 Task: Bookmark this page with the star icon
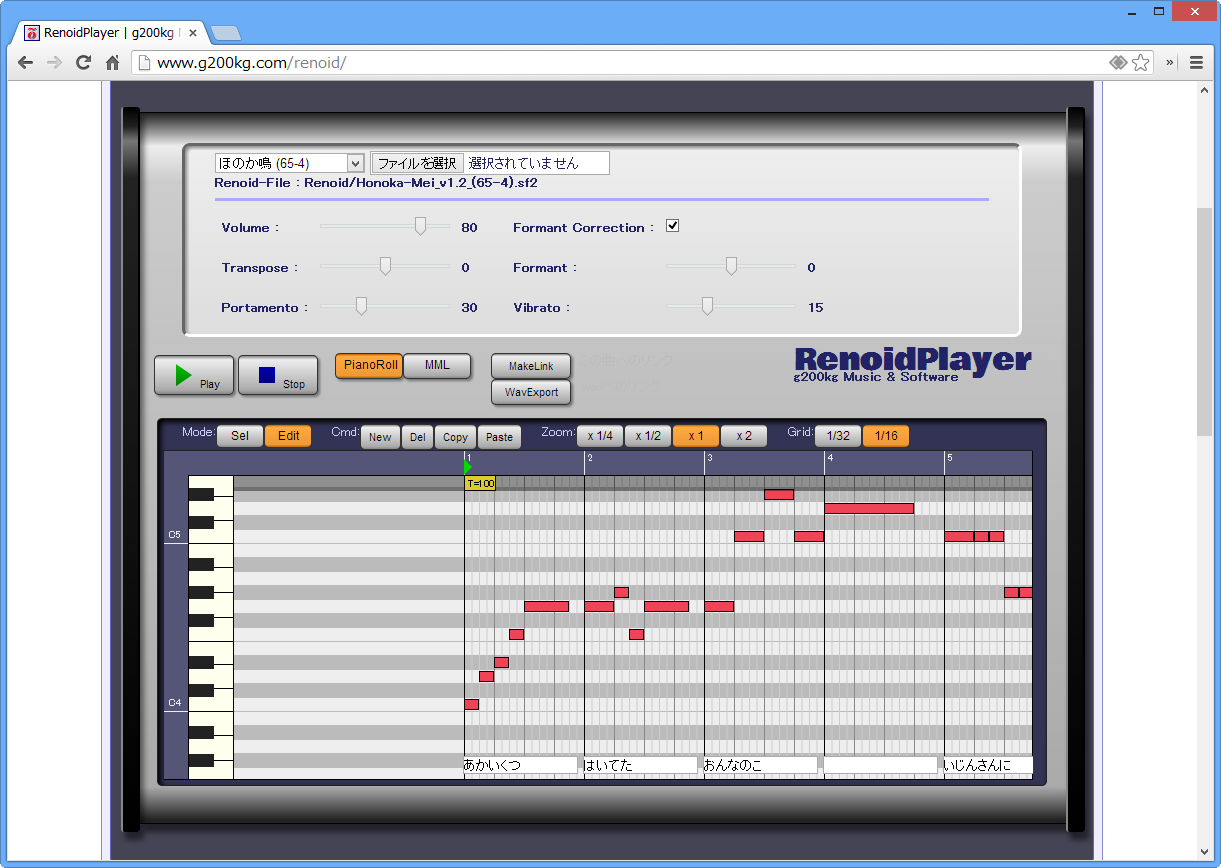[1141, 62]
